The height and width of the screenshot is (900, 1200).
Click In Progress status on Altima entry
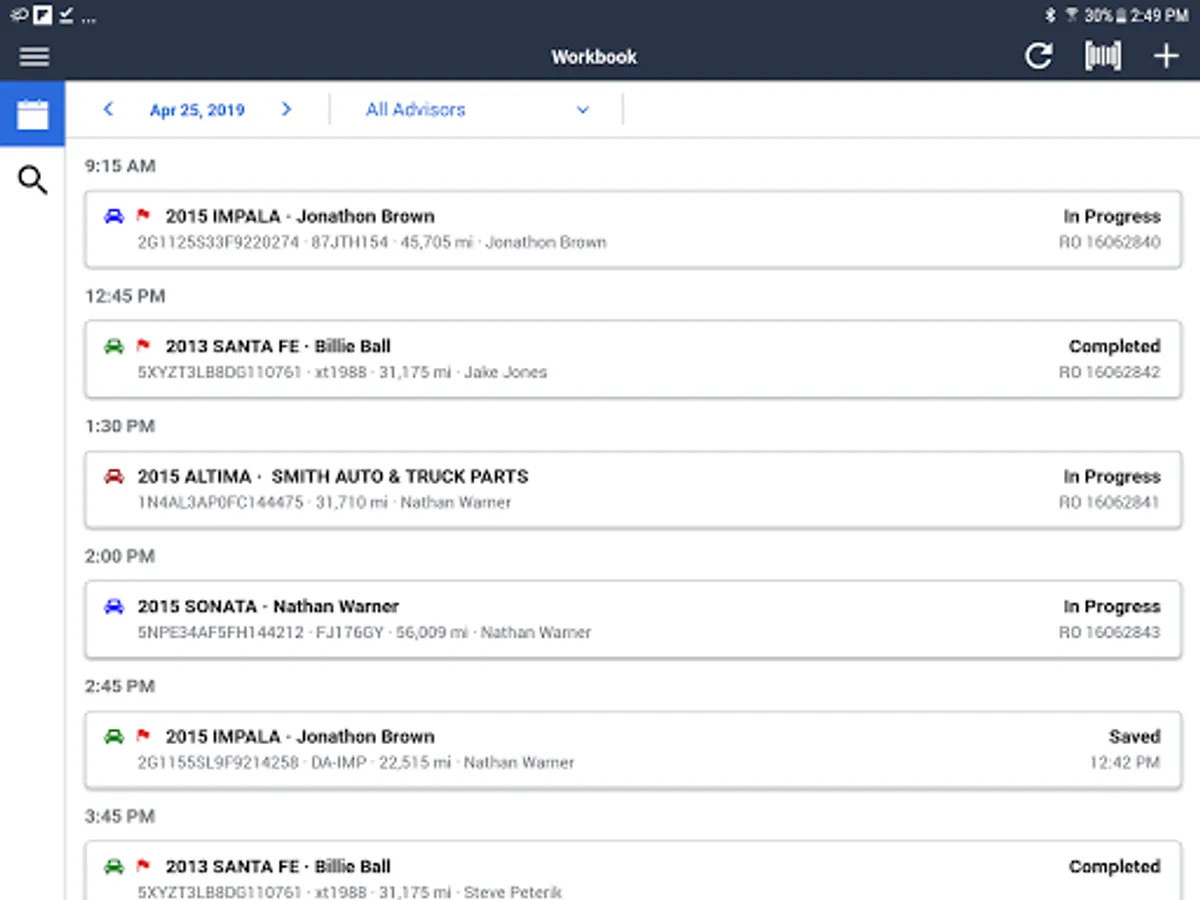pos(1112,477)
